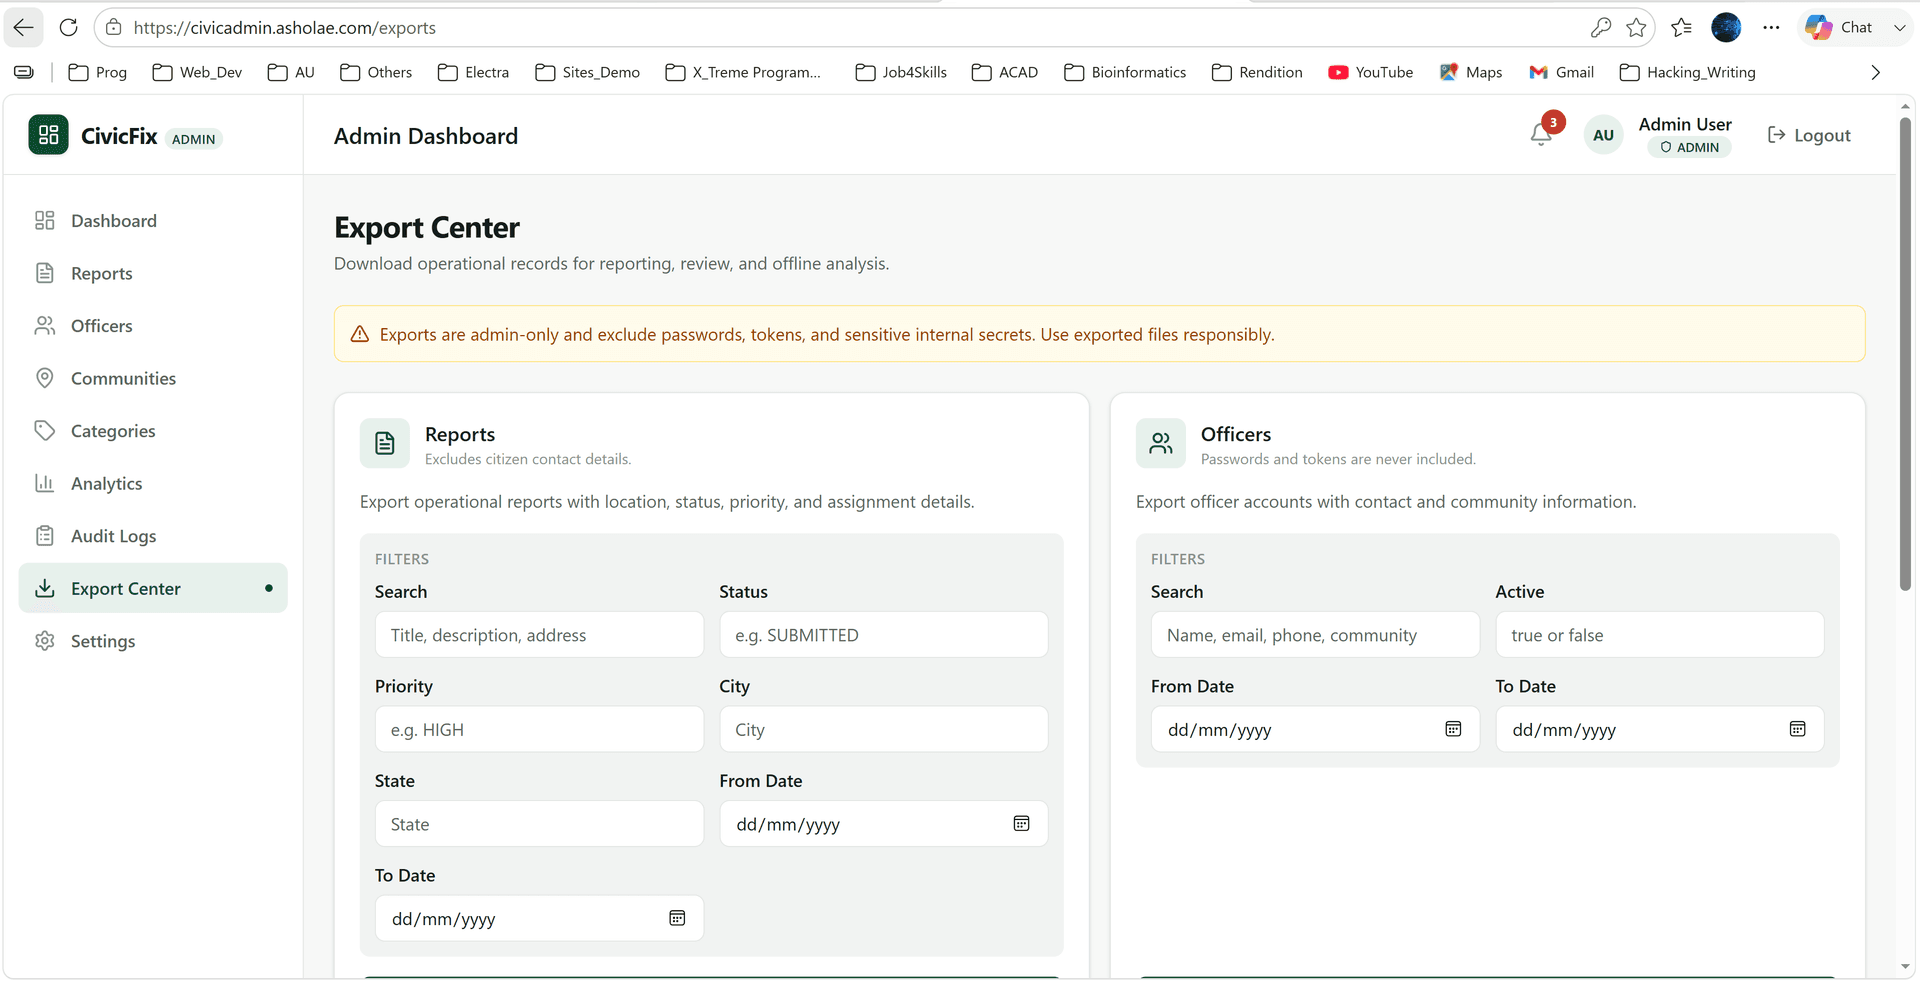Select Export Center in the sidebar
This screenshot has width=1920, height=981.
coord(153,588)
